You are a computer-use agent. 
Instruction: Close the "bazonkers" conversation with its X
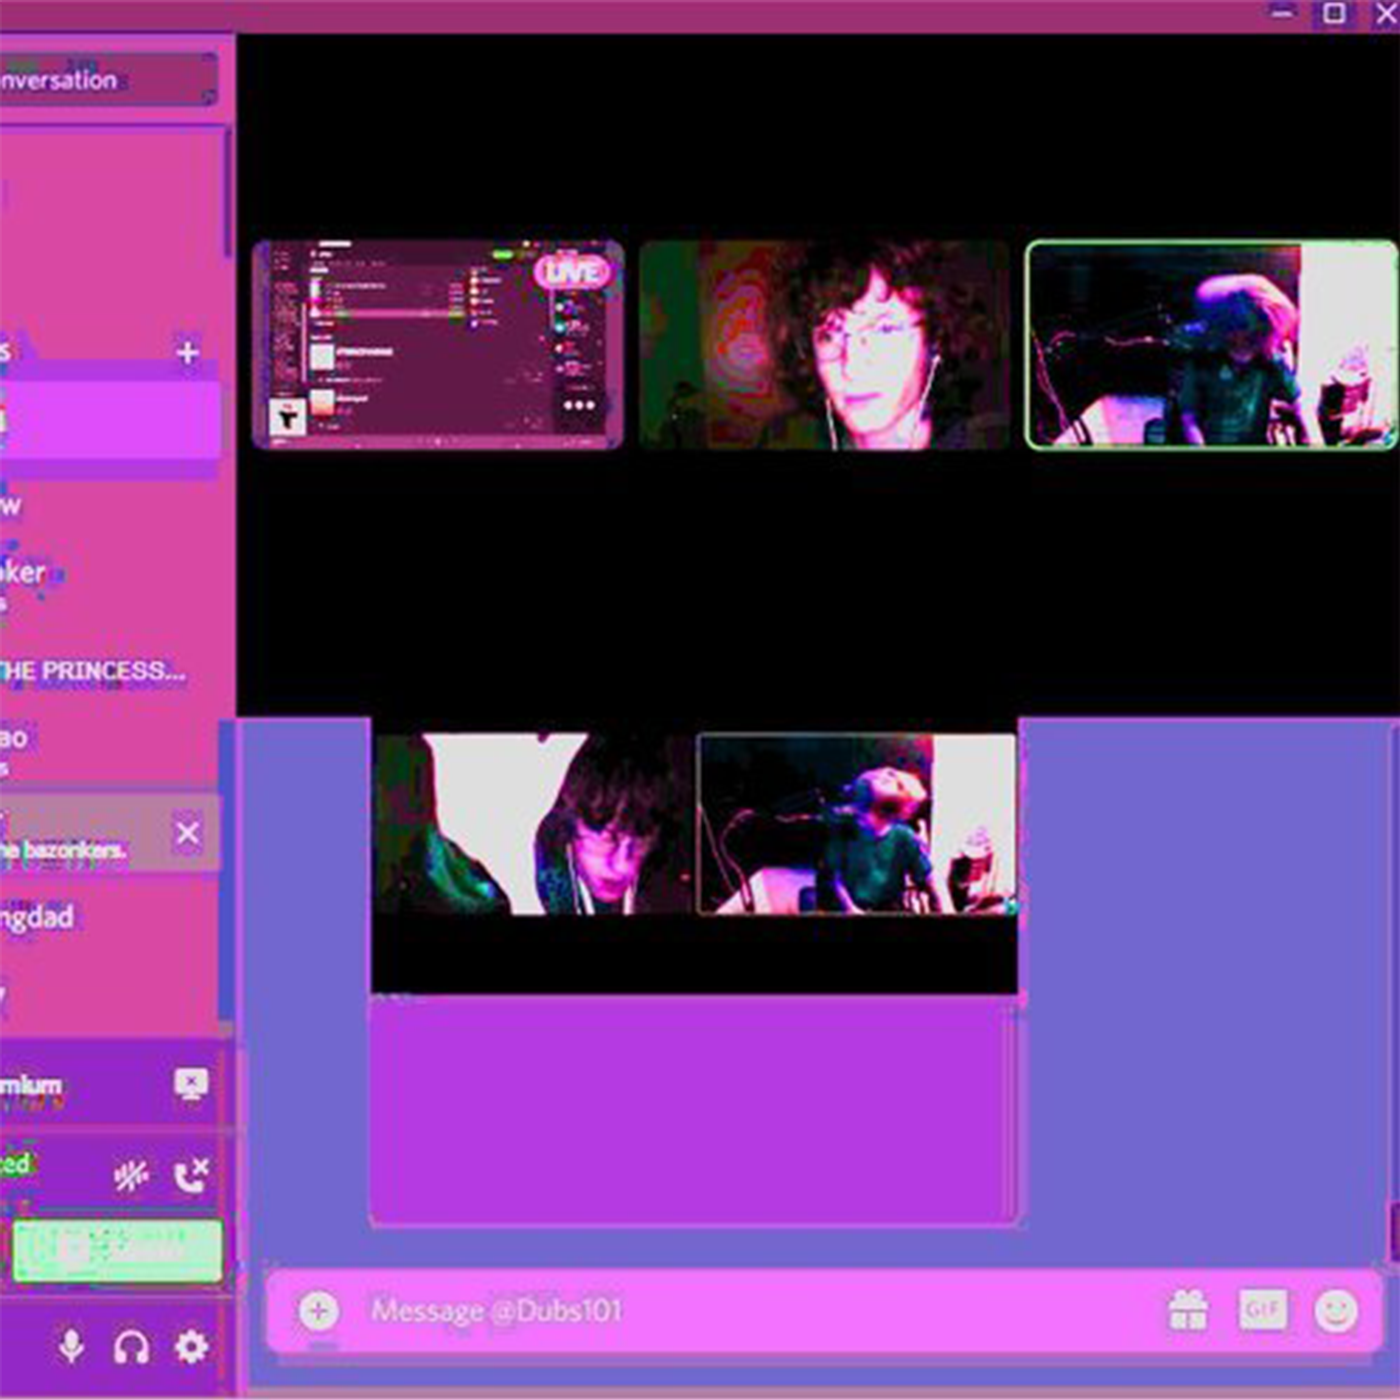pyautogui.click(x=187, y=833)
